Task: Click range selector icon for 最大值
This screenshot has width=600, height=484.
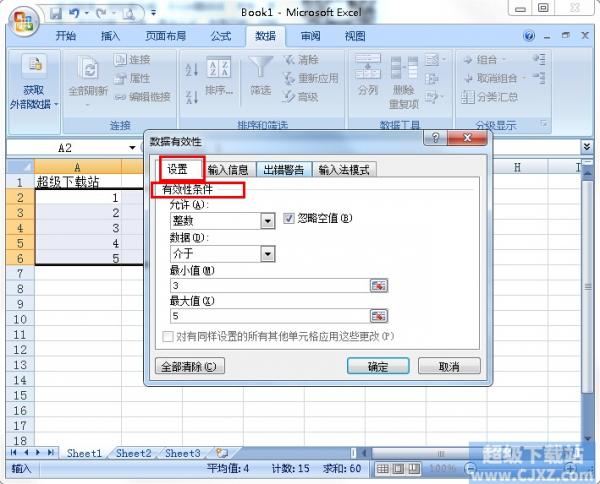Action: (379, 316)
